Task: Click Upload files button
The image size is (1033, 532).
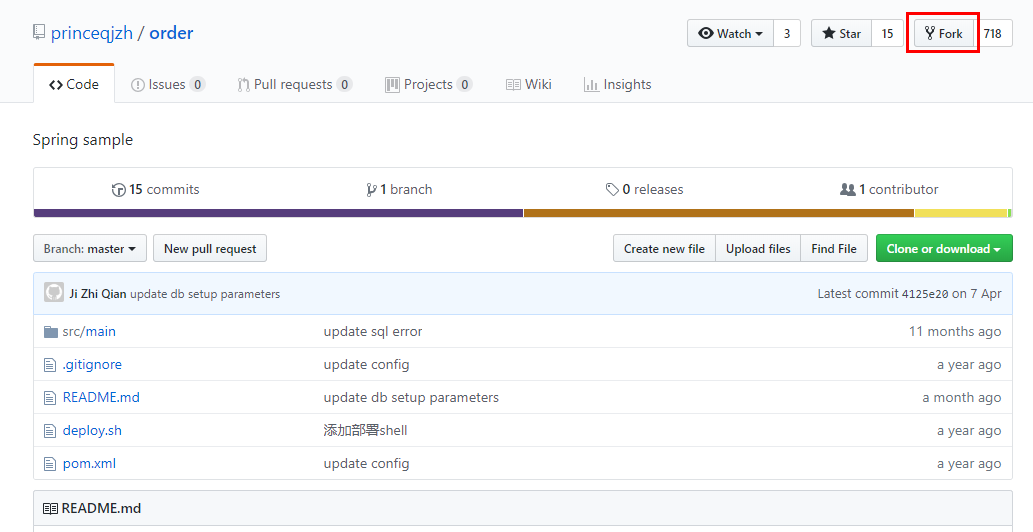Action: tap(758, 248)
